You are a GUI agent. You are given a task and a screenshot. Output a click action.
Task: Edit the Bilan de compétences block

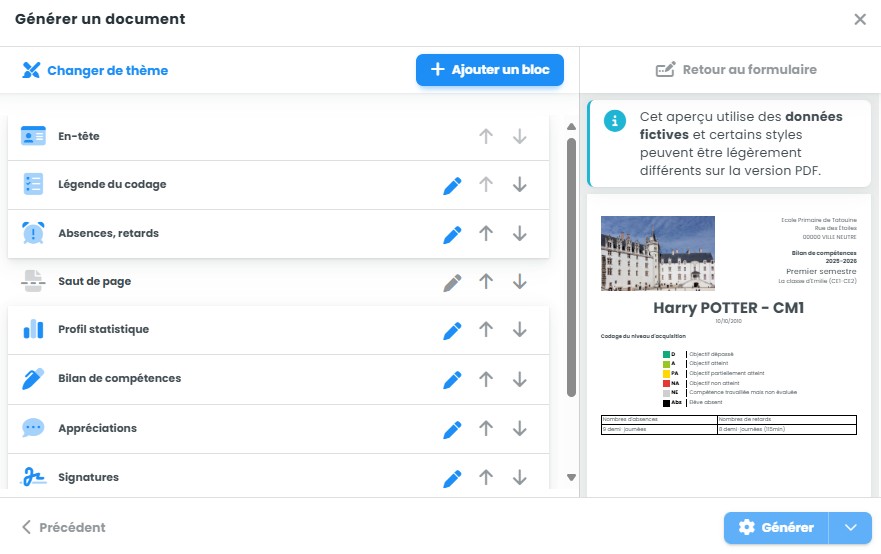click(452, 379)
